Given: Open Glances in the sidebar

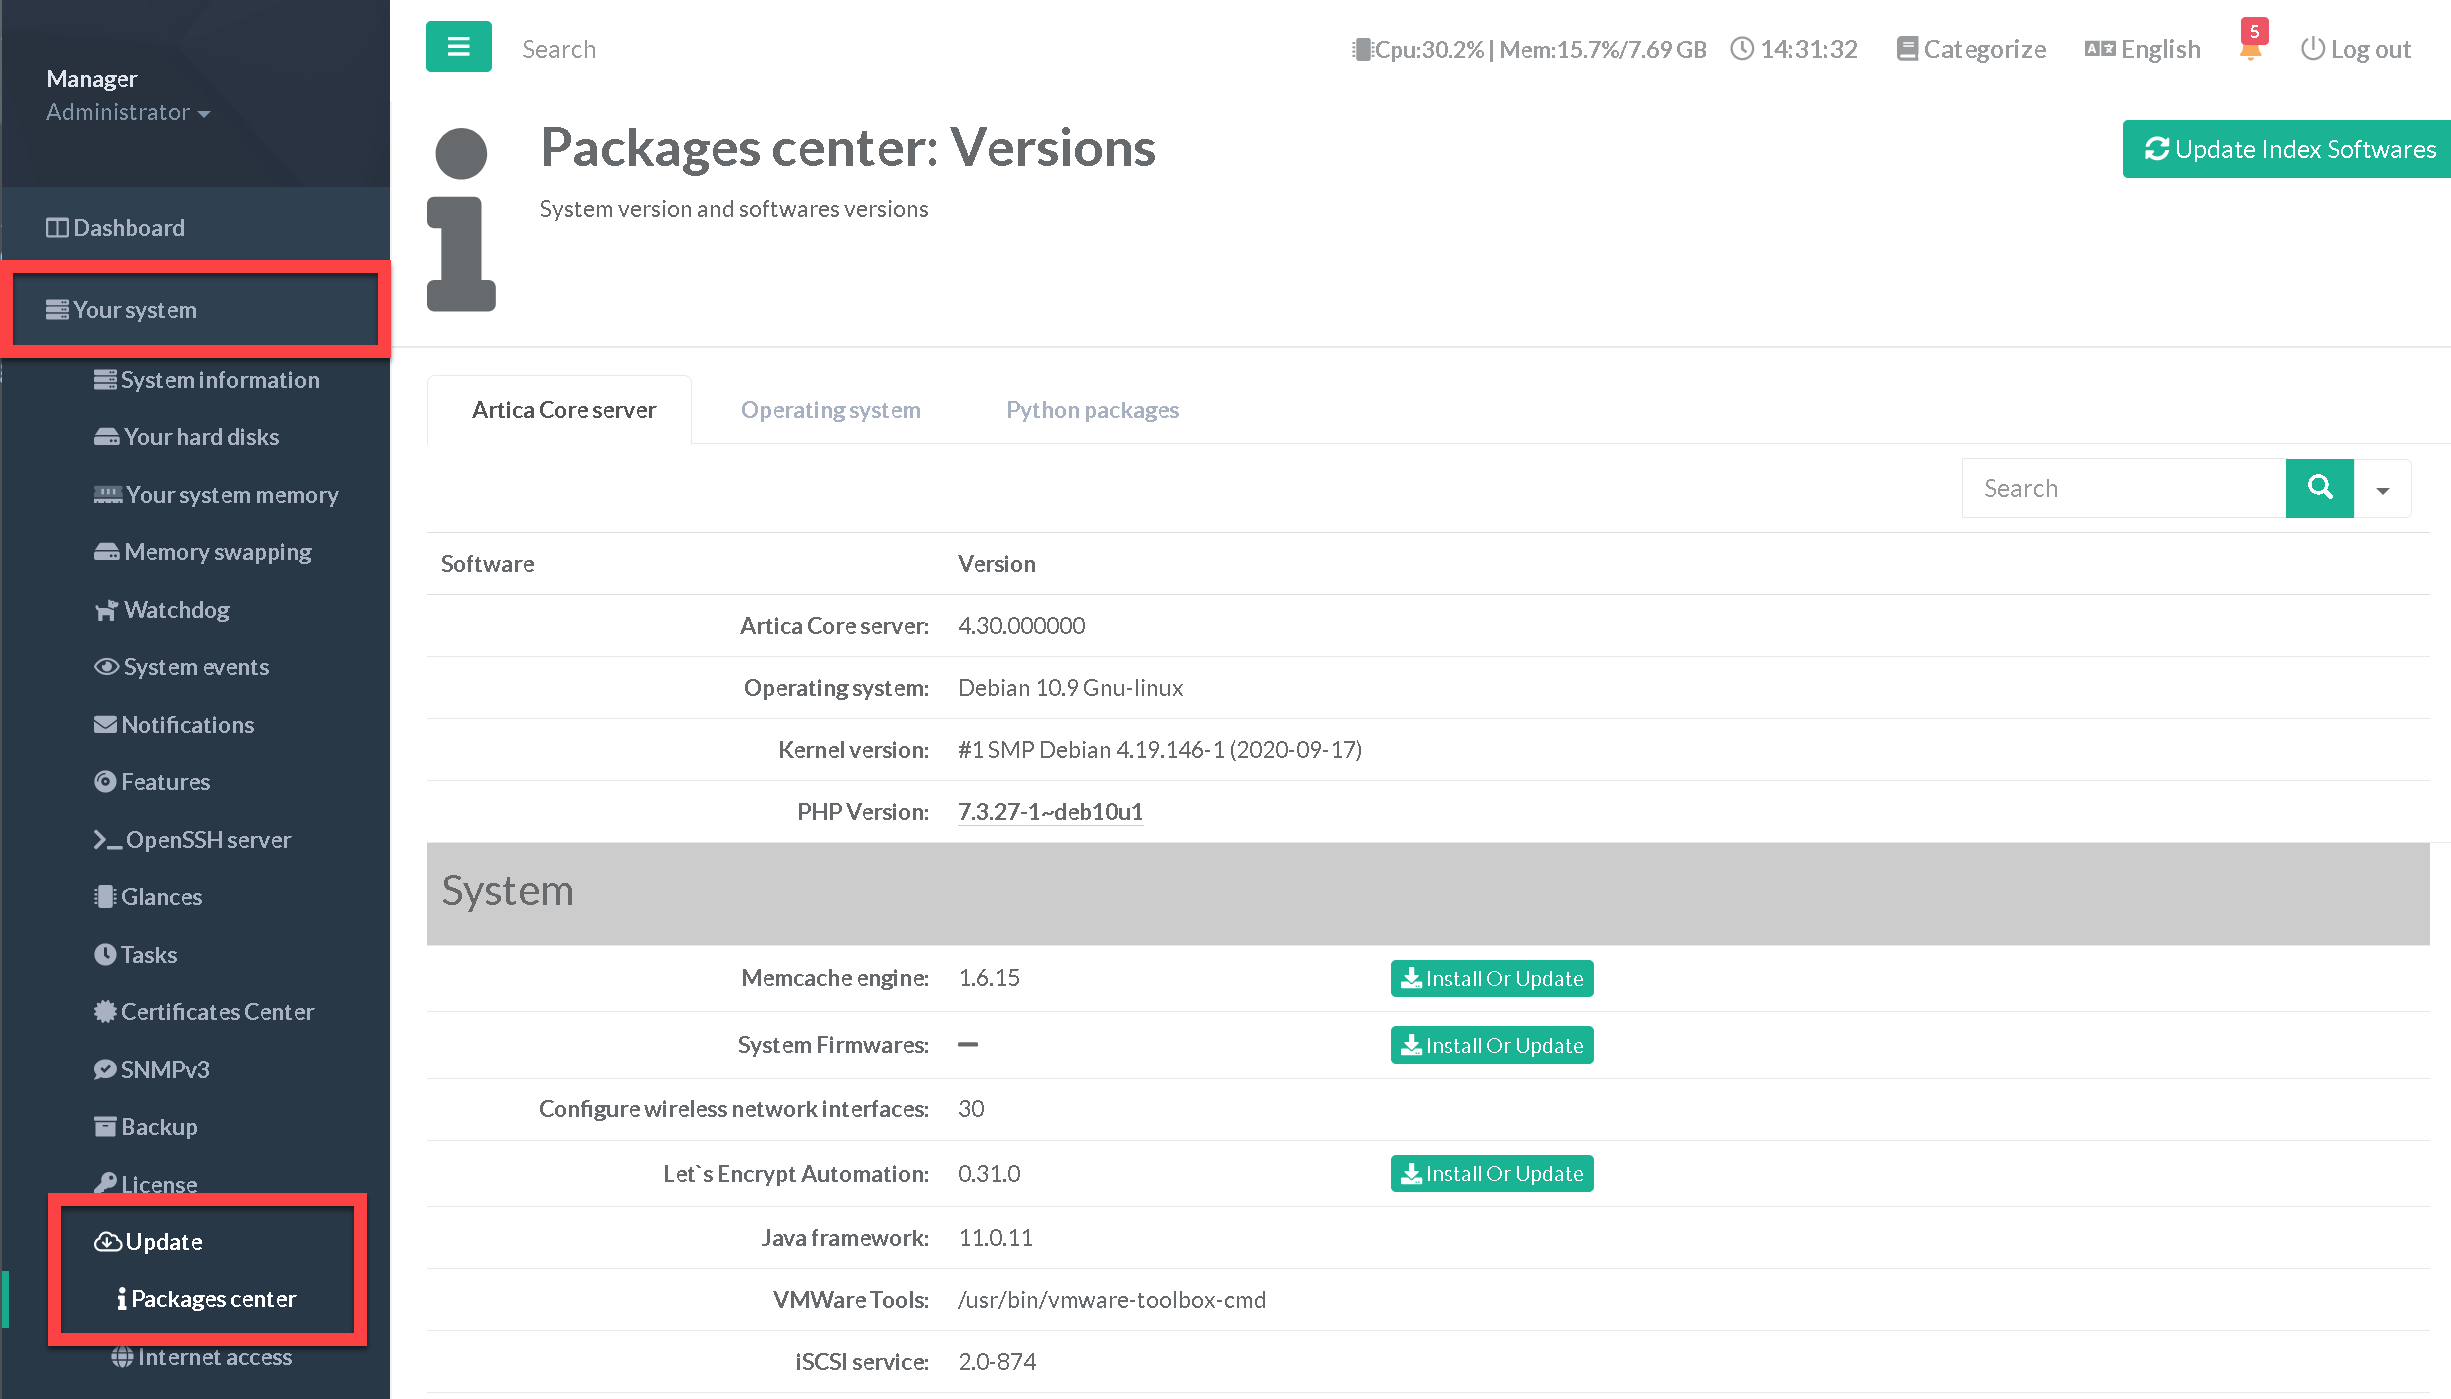Looking at the screenshot, I should pyautogui.click(x=161, y=897).
